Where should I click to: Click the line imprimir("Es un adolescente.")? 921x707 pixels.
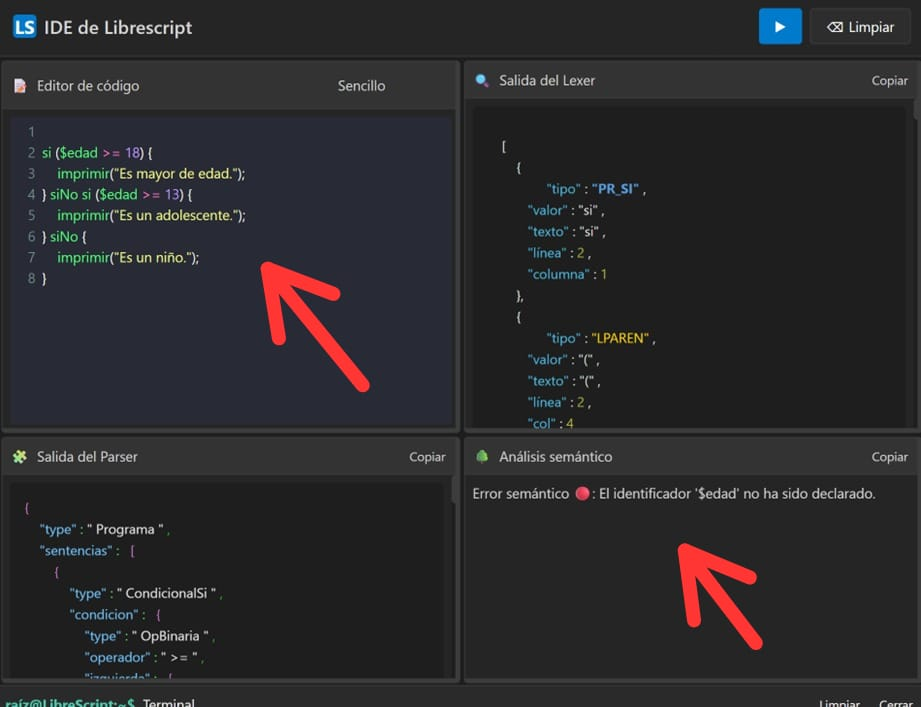coord(152,216)
